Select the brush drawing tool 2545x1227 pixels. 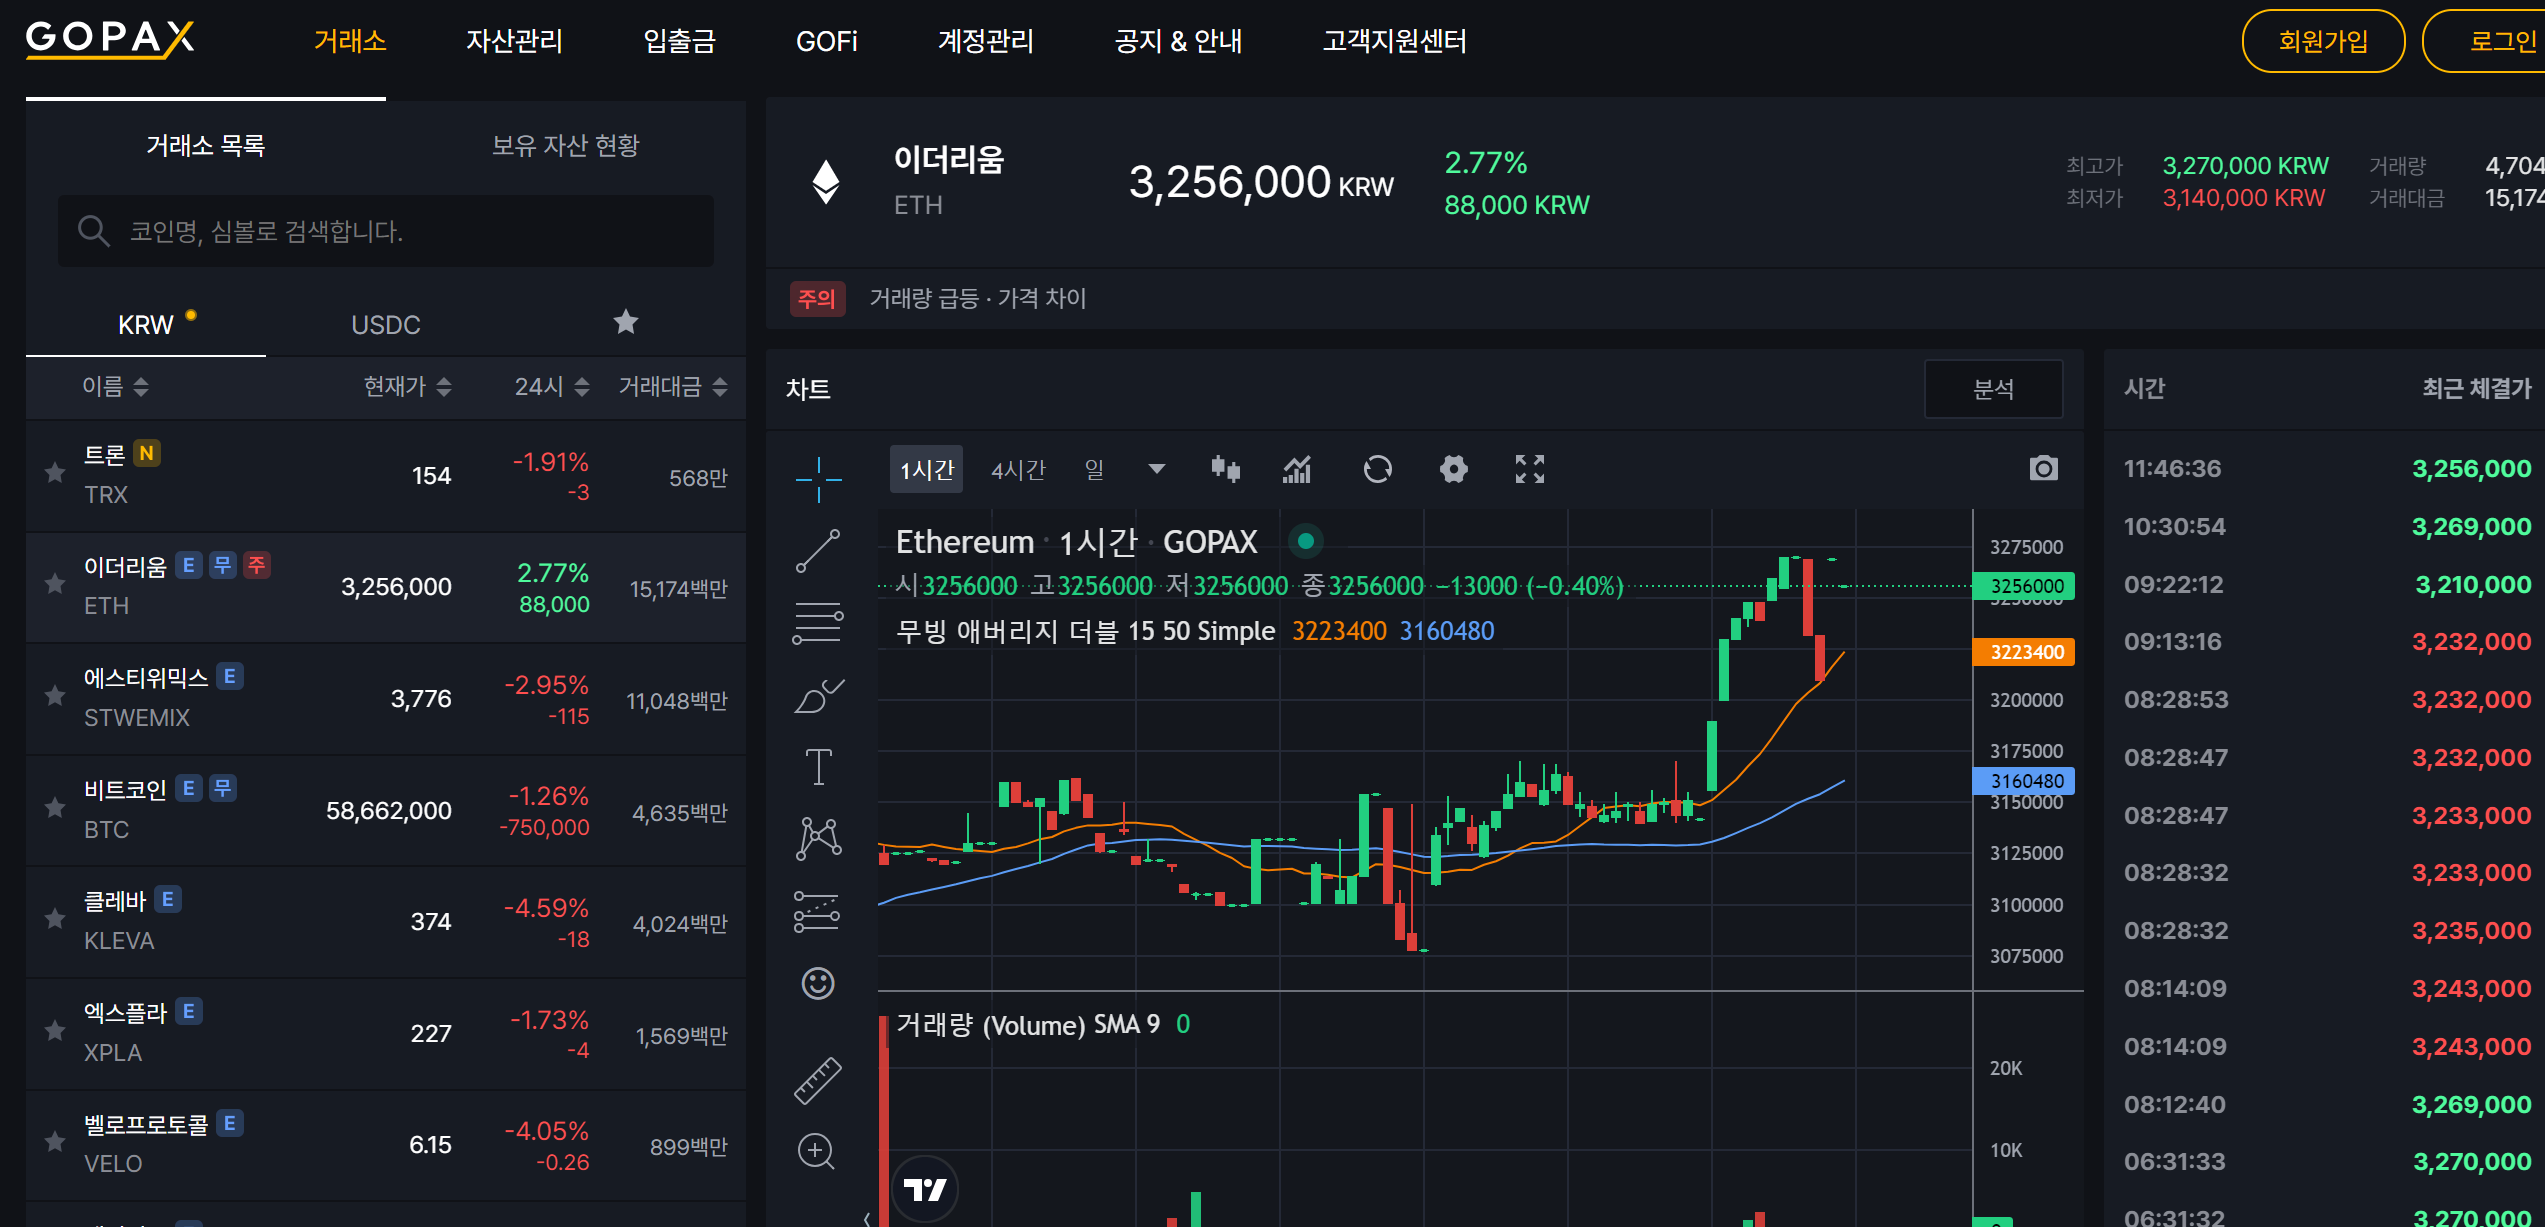click(x=818, y=695)
